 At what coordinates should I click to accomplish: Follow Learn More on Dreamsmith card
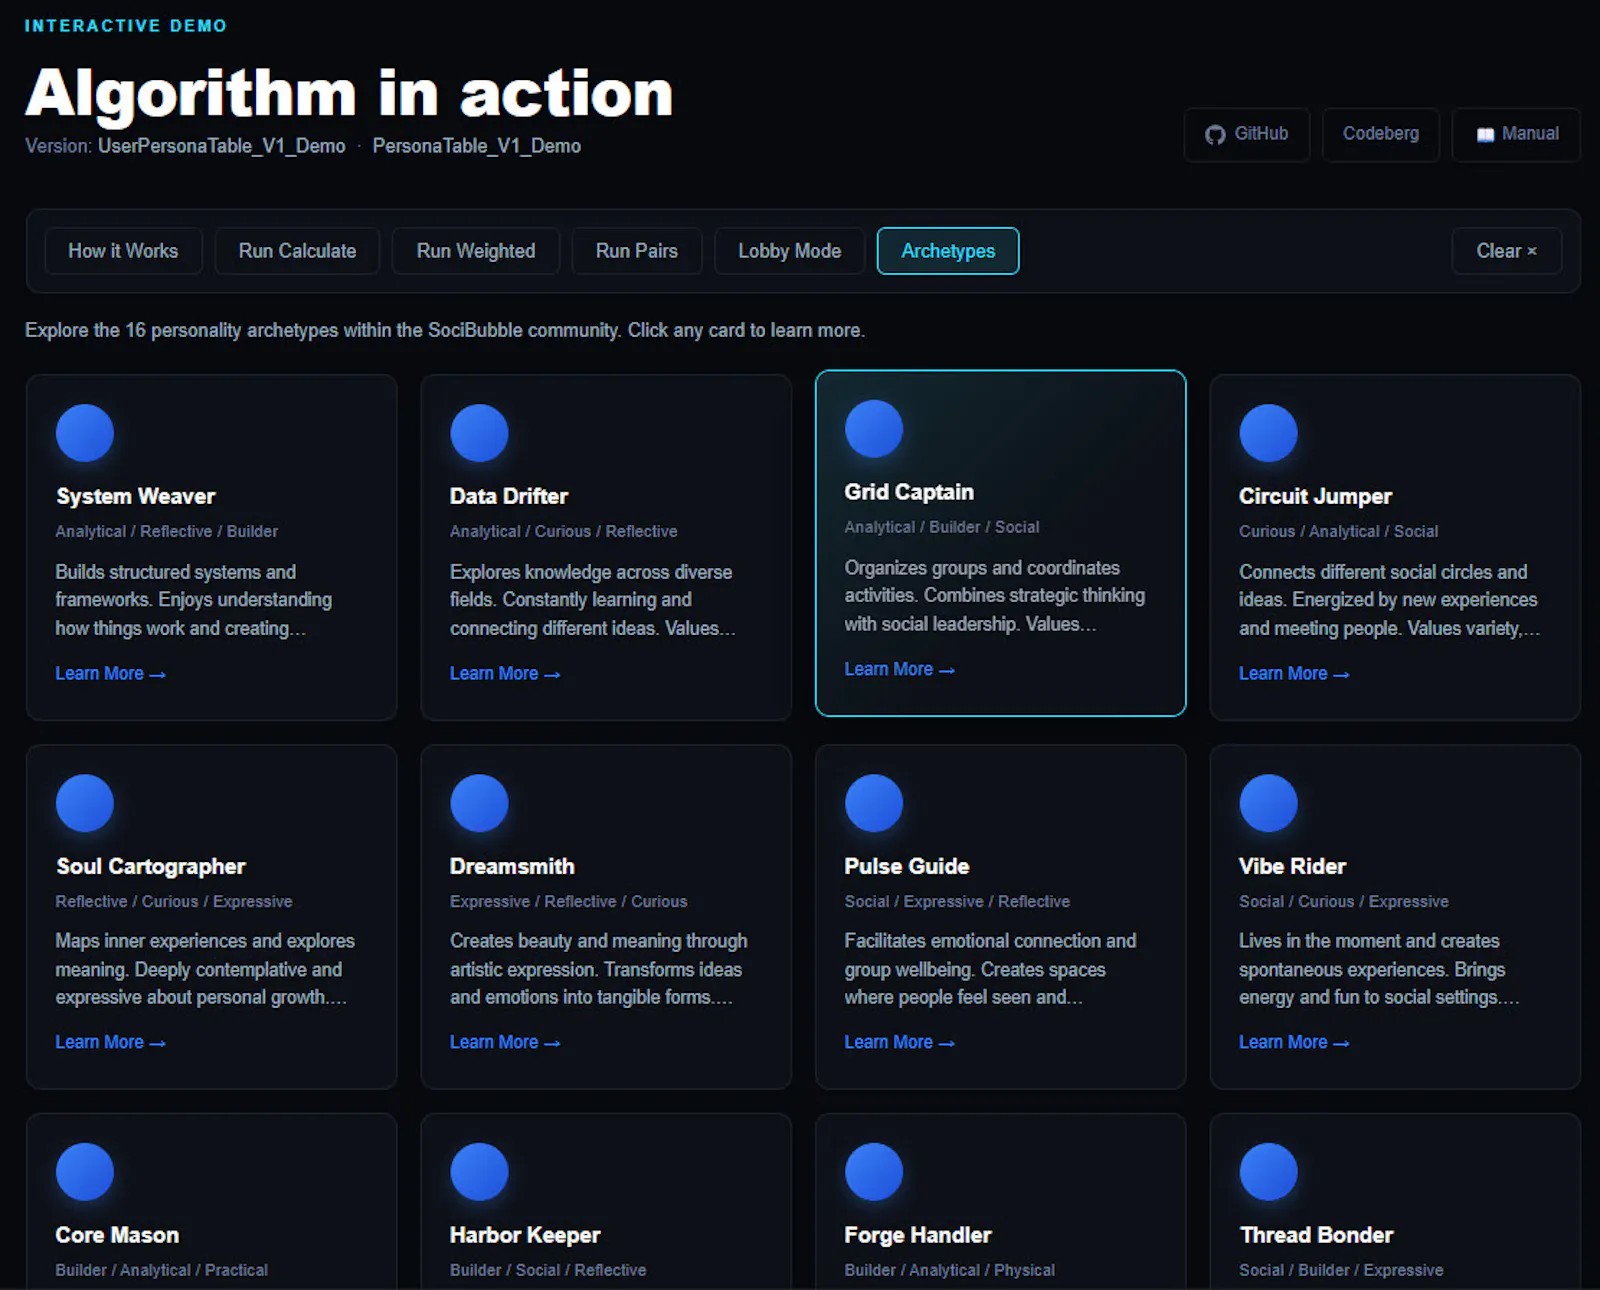coord(505,1042)
